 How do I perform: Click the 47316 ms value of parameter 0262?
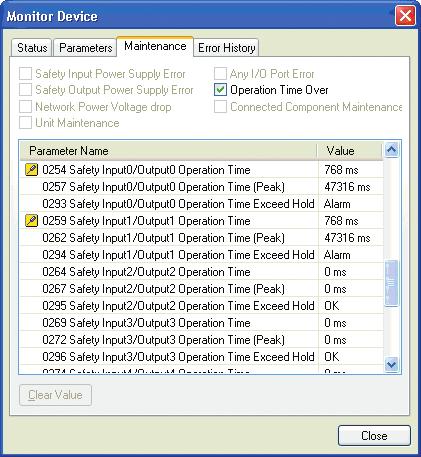pos(347,238)
